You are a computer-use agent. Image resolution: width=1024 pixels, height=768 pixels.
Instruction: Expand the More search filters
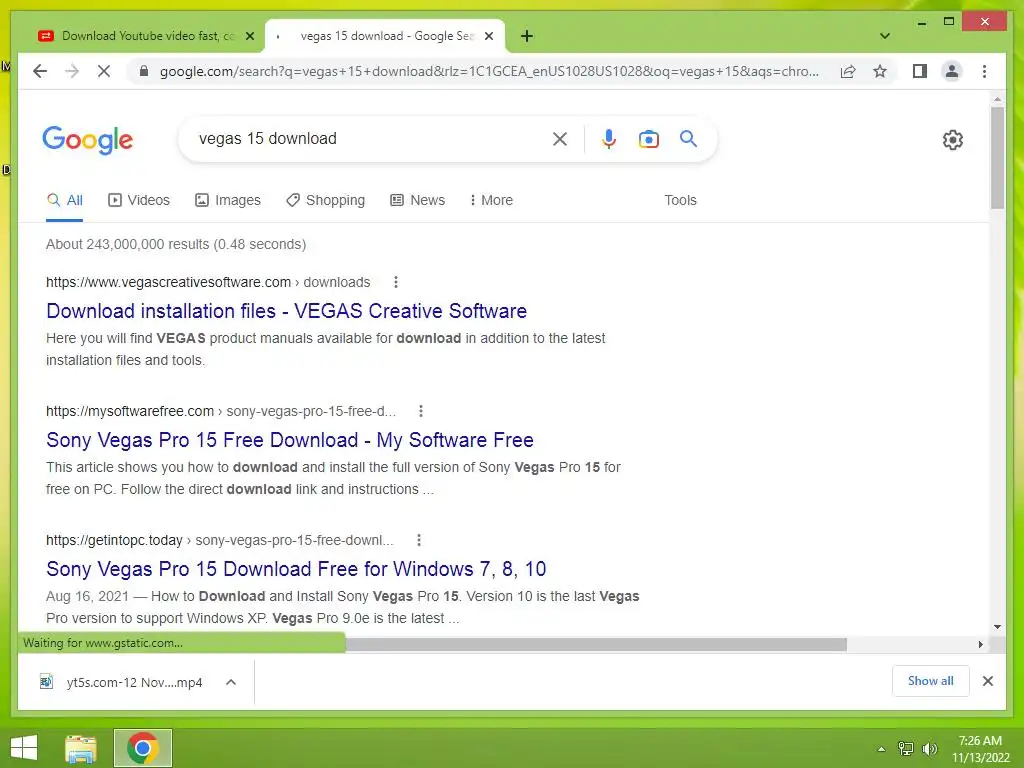click(491, 200)
